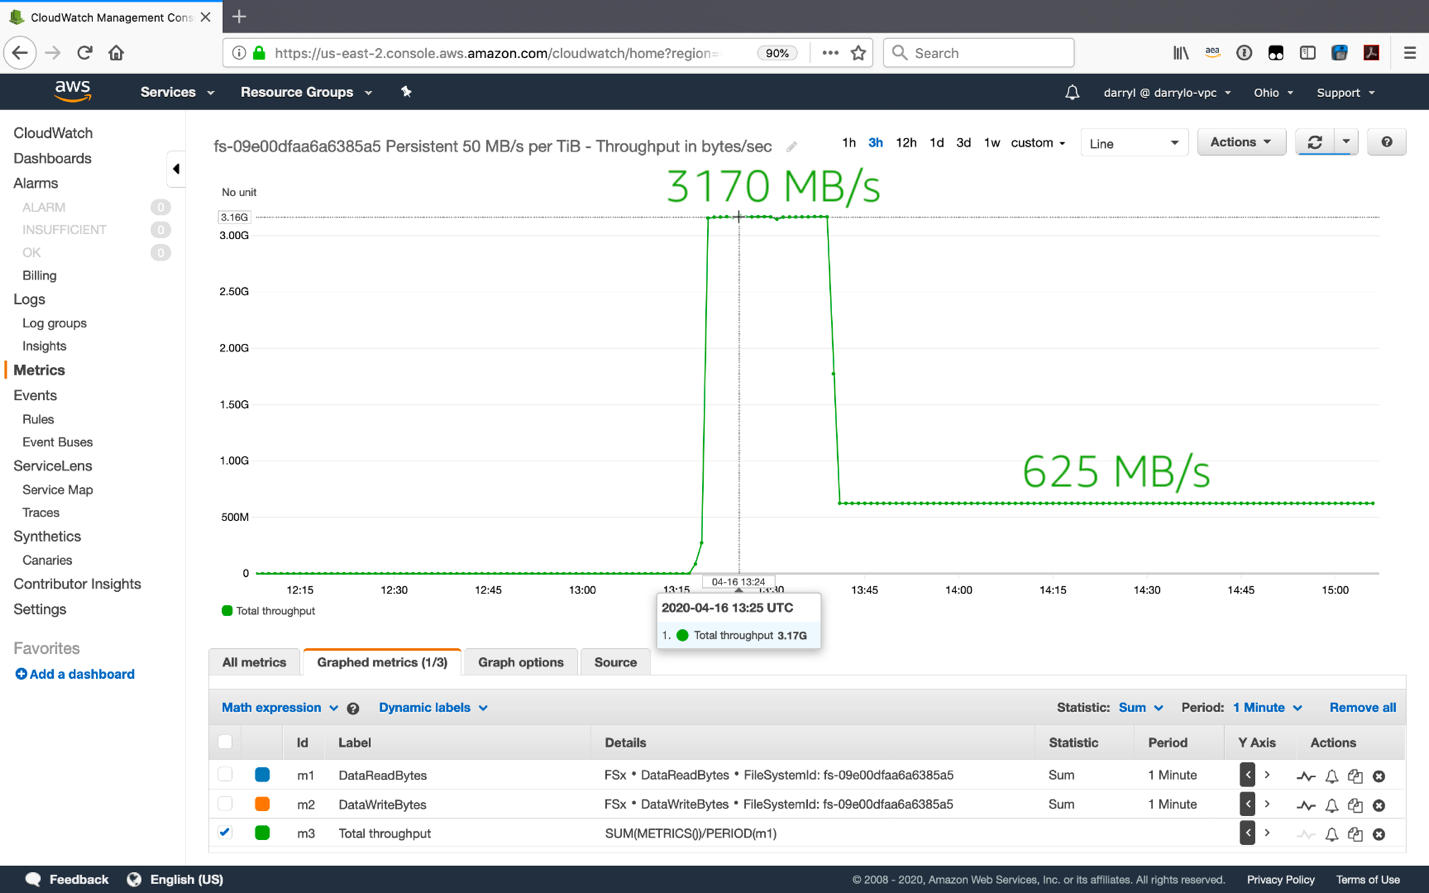The image size is (1429, 893).
Task: Click the Remove all link
Action: (x=1362, y=707)
